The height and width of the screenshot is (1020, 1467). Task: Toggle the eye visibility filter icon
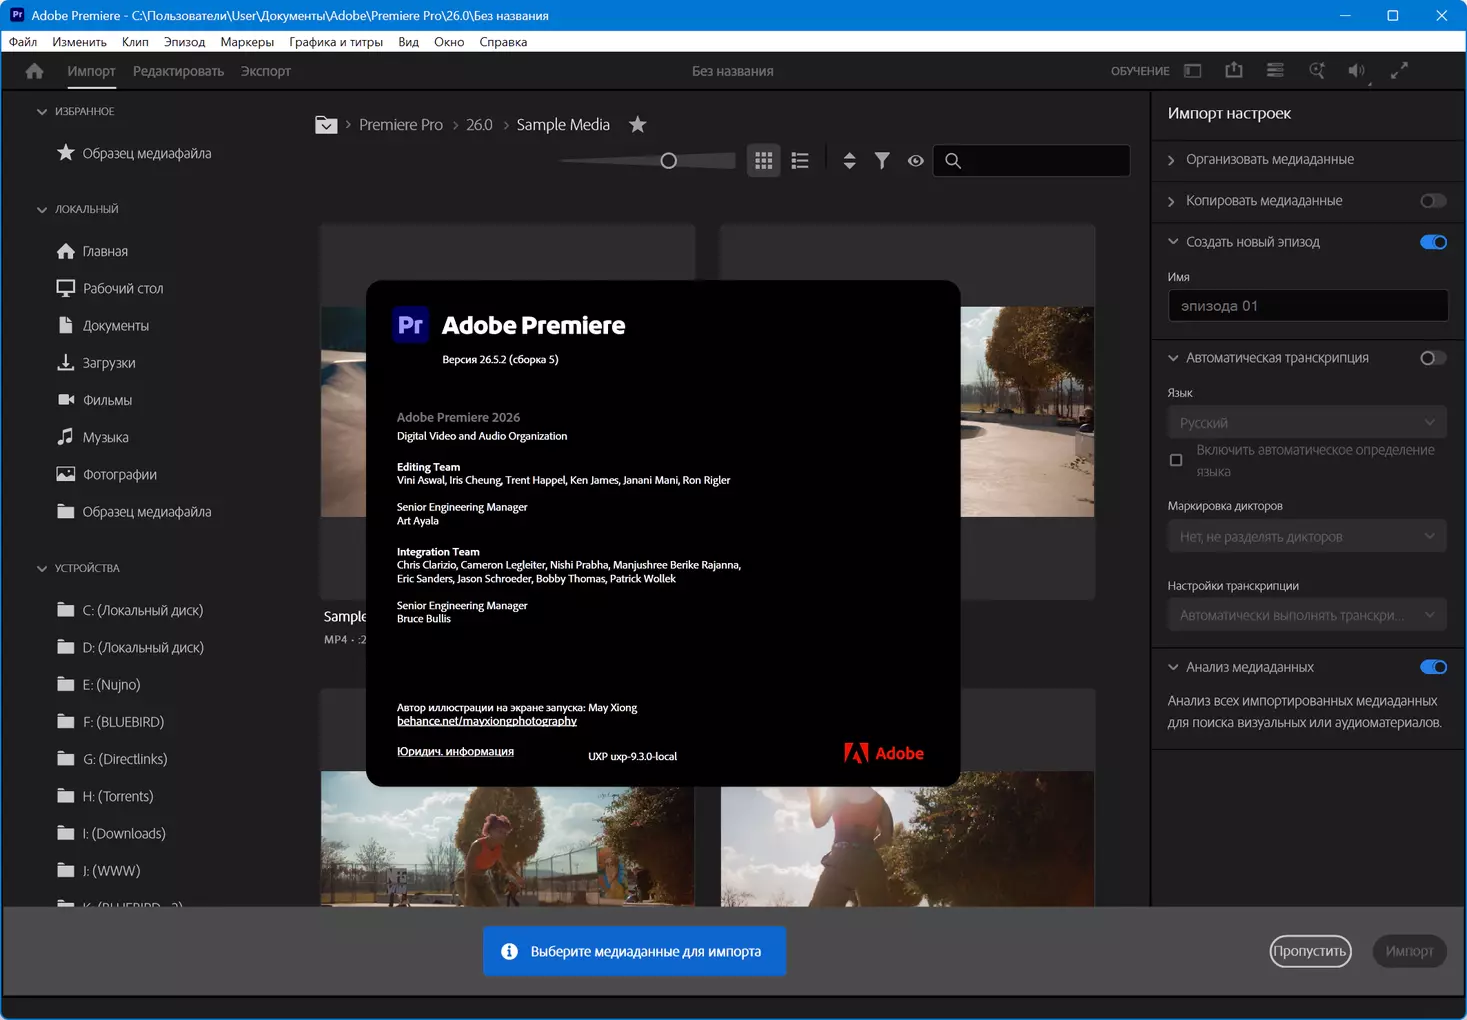coord(915,161)
